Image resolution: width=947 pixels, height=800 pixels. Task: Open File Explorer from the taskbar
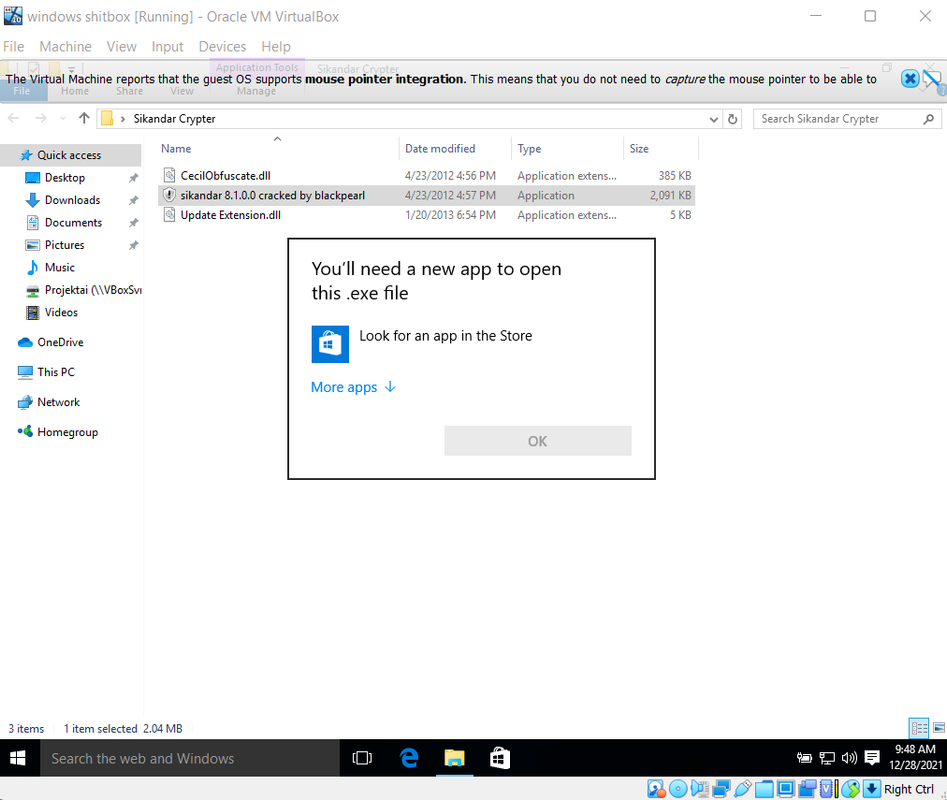tap(454, 758)
